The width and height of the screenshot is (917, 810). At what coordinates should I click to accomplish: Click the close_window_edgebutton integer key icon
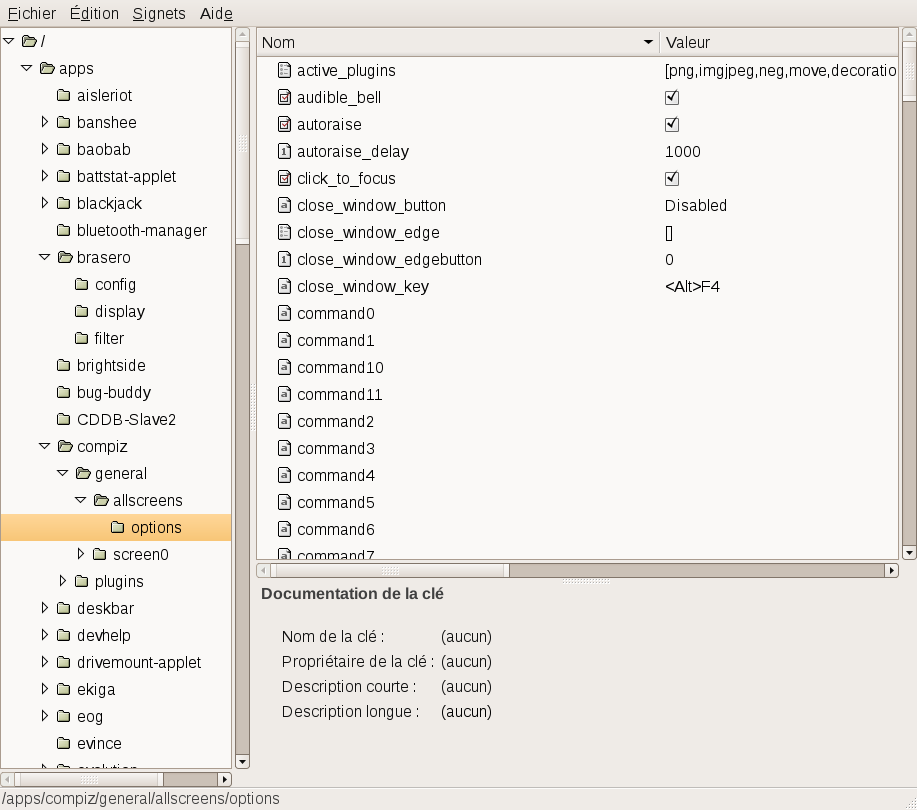point(284,259)
